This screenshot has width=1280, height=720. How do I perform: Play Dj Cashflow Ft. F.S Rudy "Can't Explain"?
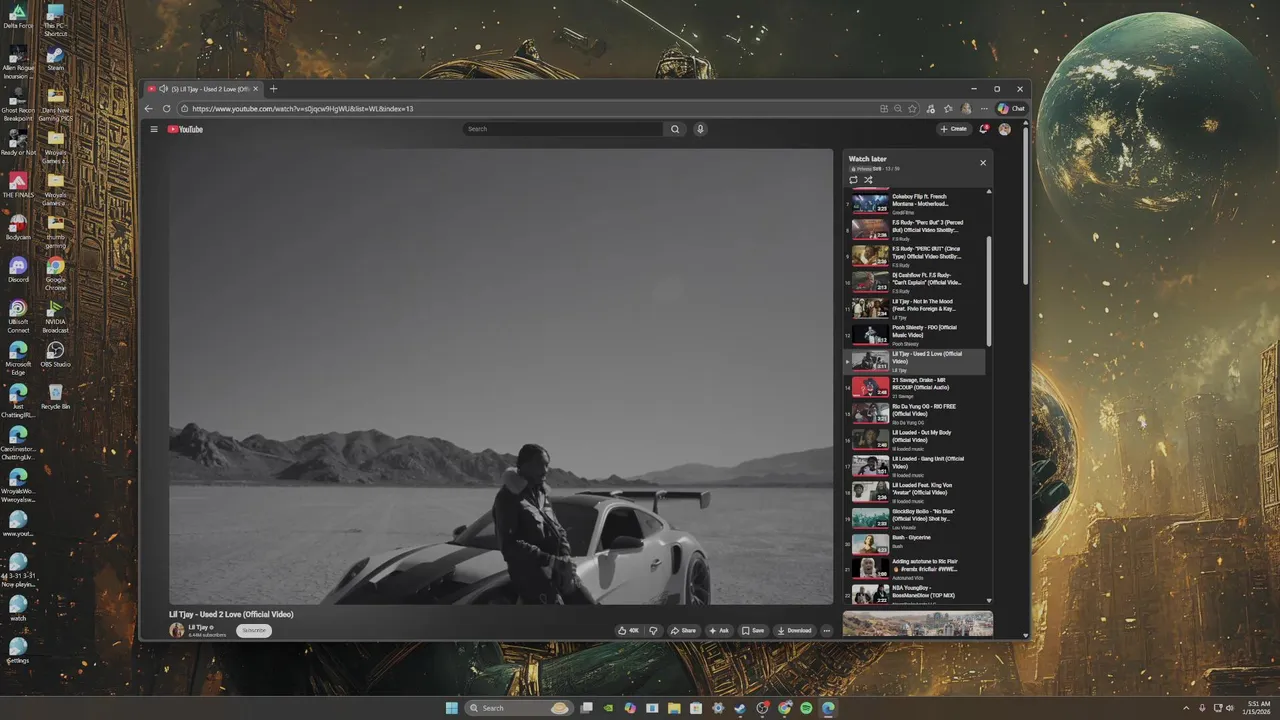915,282
